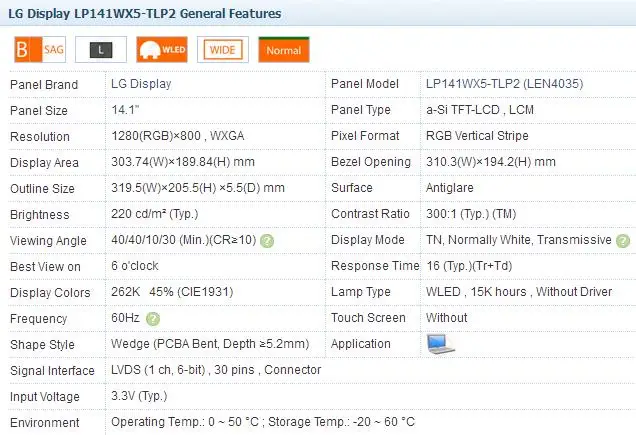Screen dimensions: 636x435
Task: Click the Signal Interface label
Action: (52, 370)
